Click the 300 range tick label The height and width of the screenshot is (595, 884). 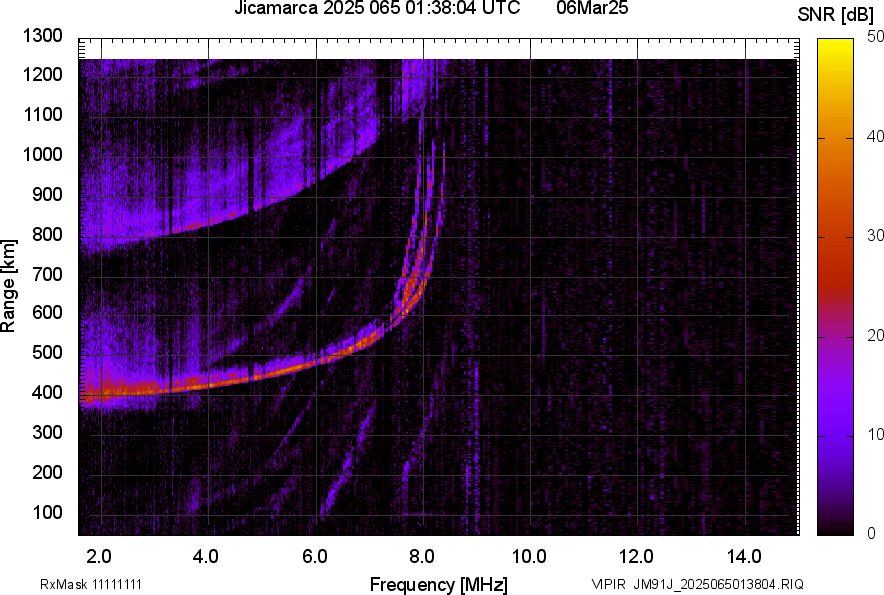click(x=47, y=432)
